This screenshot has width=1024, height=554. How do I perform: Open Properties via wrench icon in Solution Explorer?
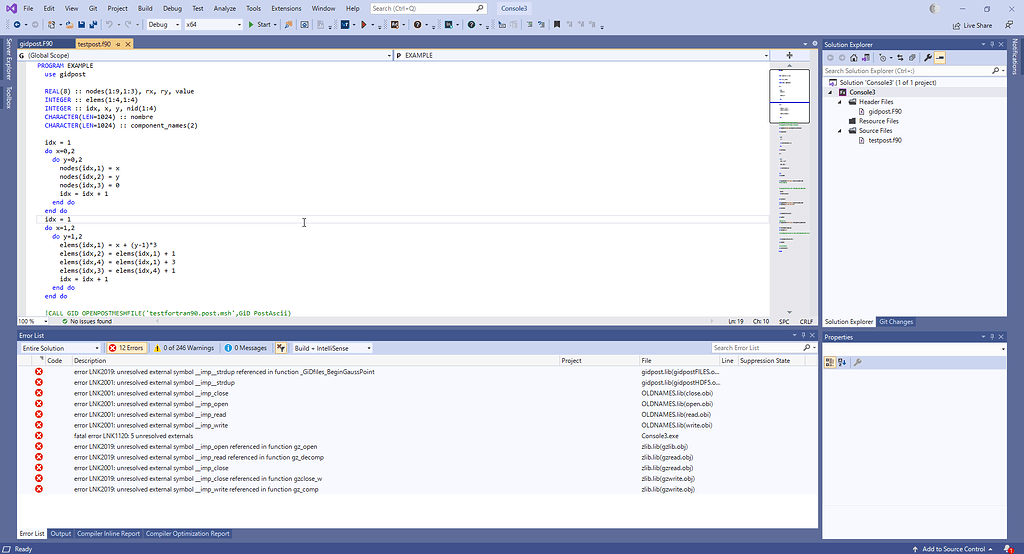[928, 58]
